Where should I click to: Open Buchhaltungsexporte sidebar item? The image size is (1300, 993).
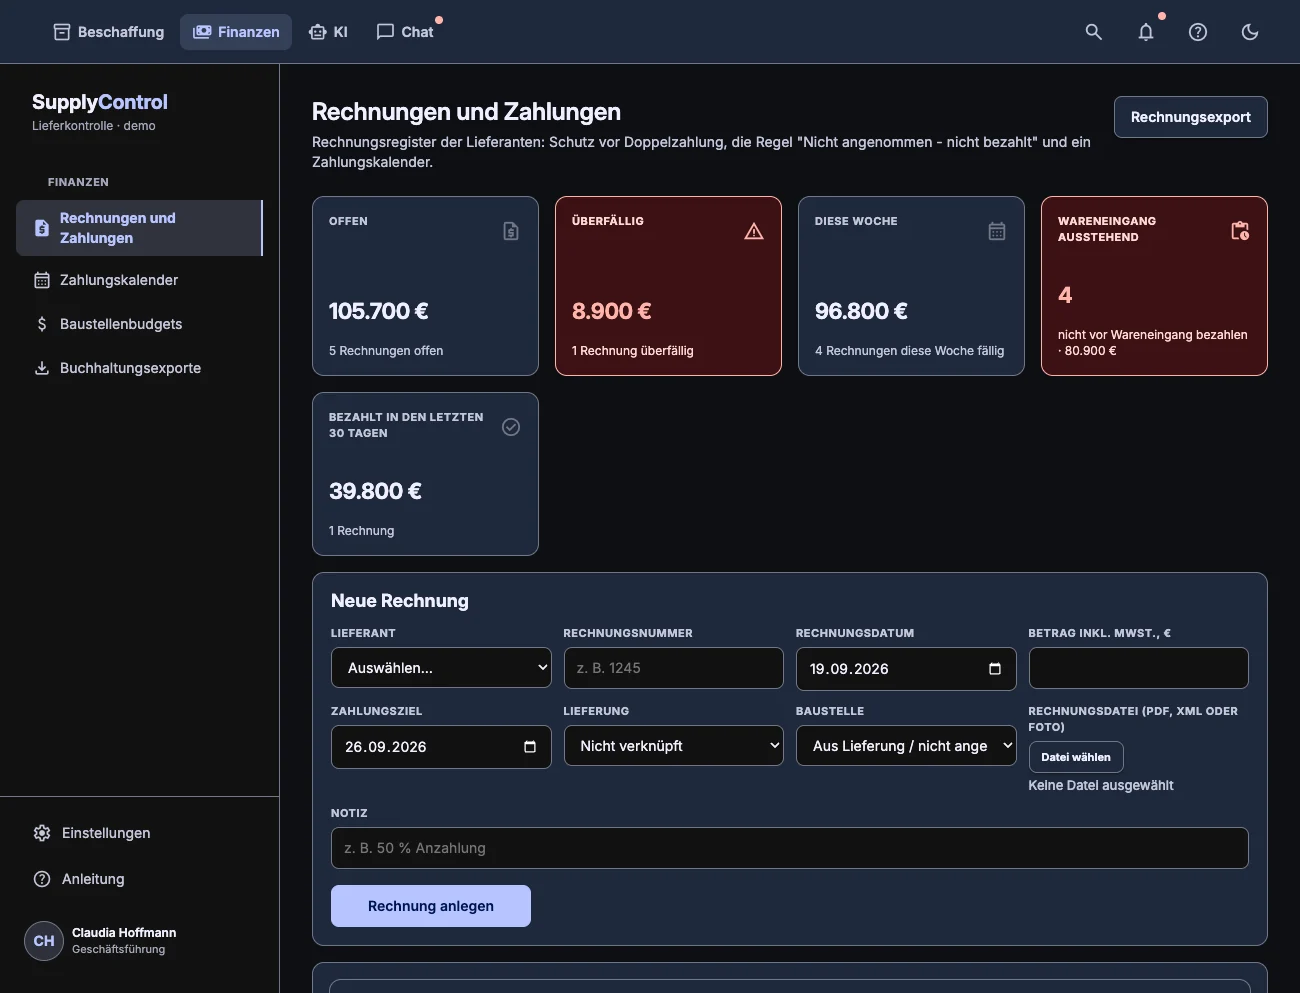139,368
